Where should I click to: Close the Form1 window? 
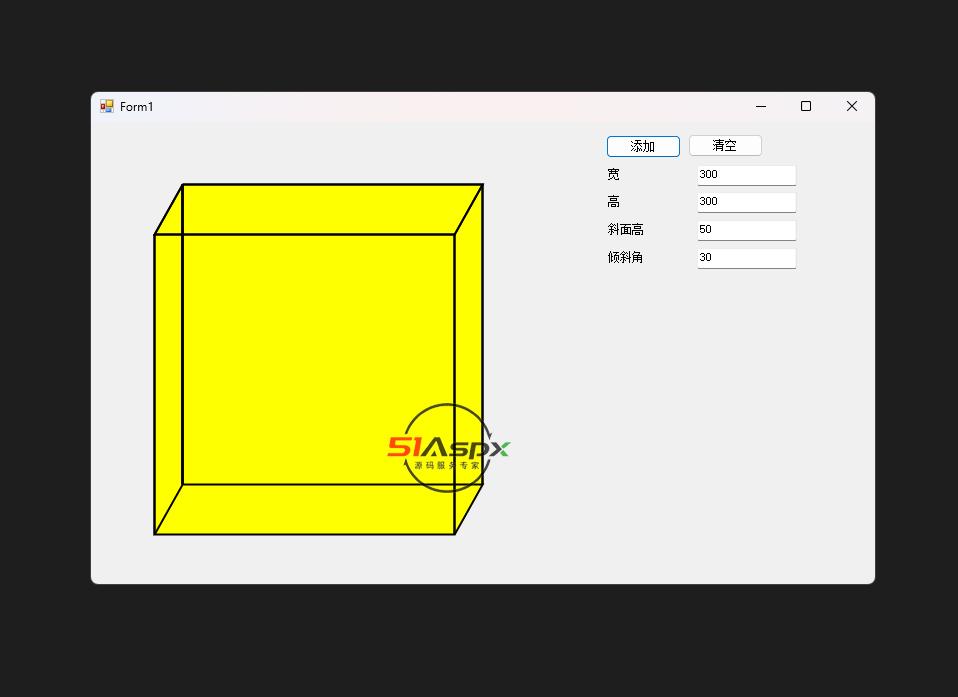852,106
